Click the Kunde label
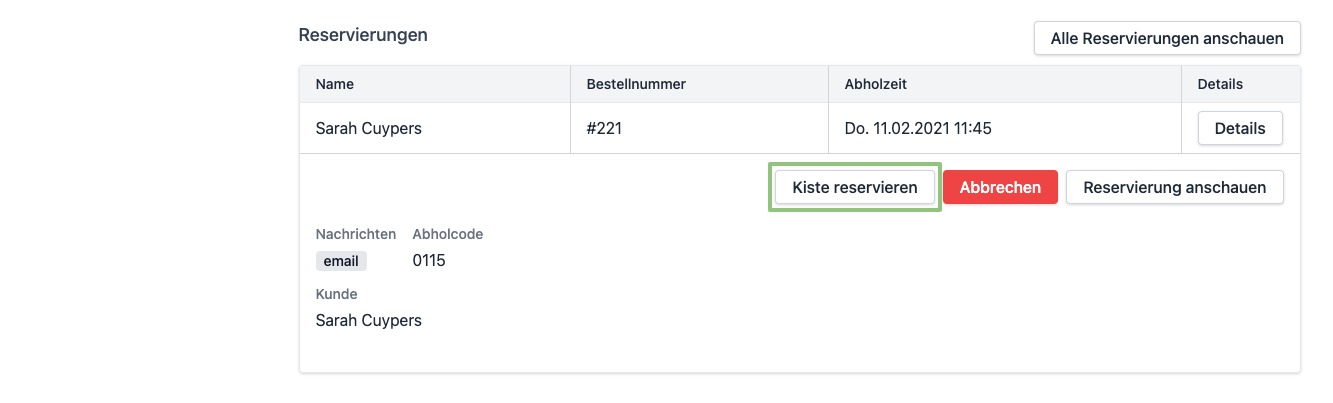Screen dimensions: 1333x403 coord(336,294)
